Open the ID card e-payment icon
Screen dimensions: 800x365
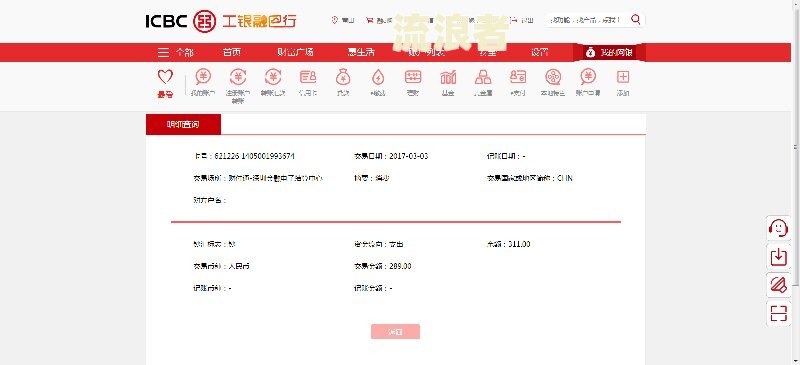518,77
